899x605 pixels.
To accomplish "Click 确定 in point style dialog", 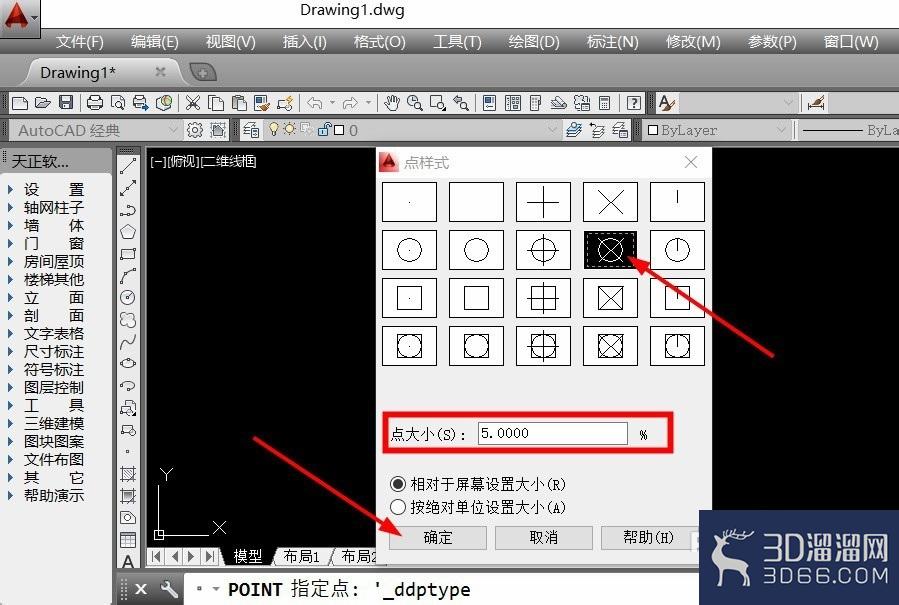I will [x=437, y=537].
